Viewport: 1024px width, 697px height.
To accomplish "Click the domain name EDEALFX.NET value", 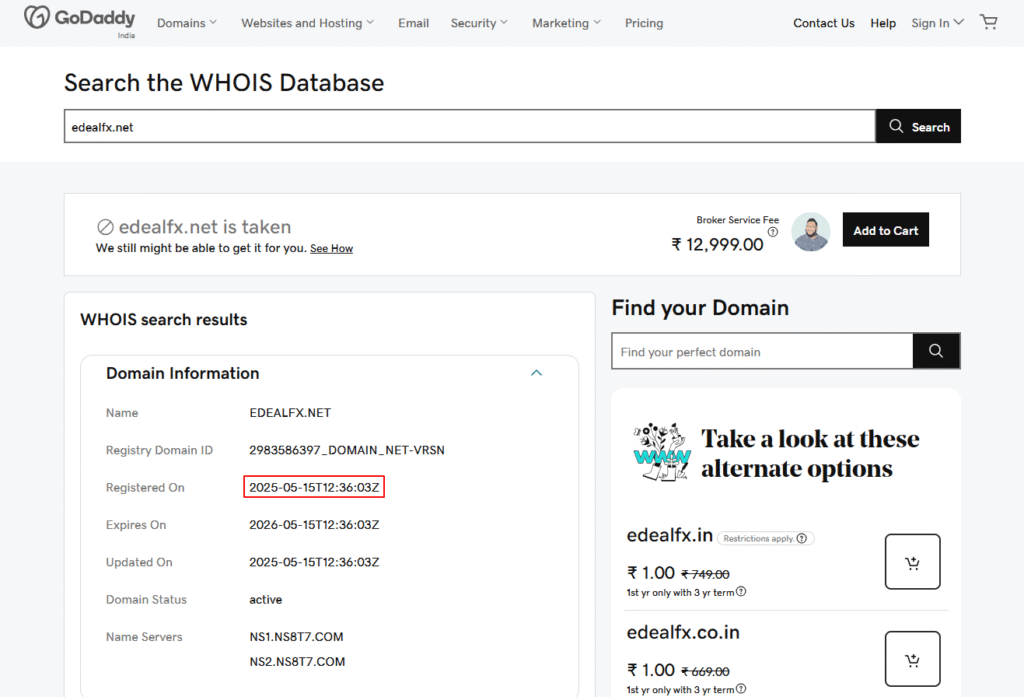I will pyautogui.click(x=290, y=413).
